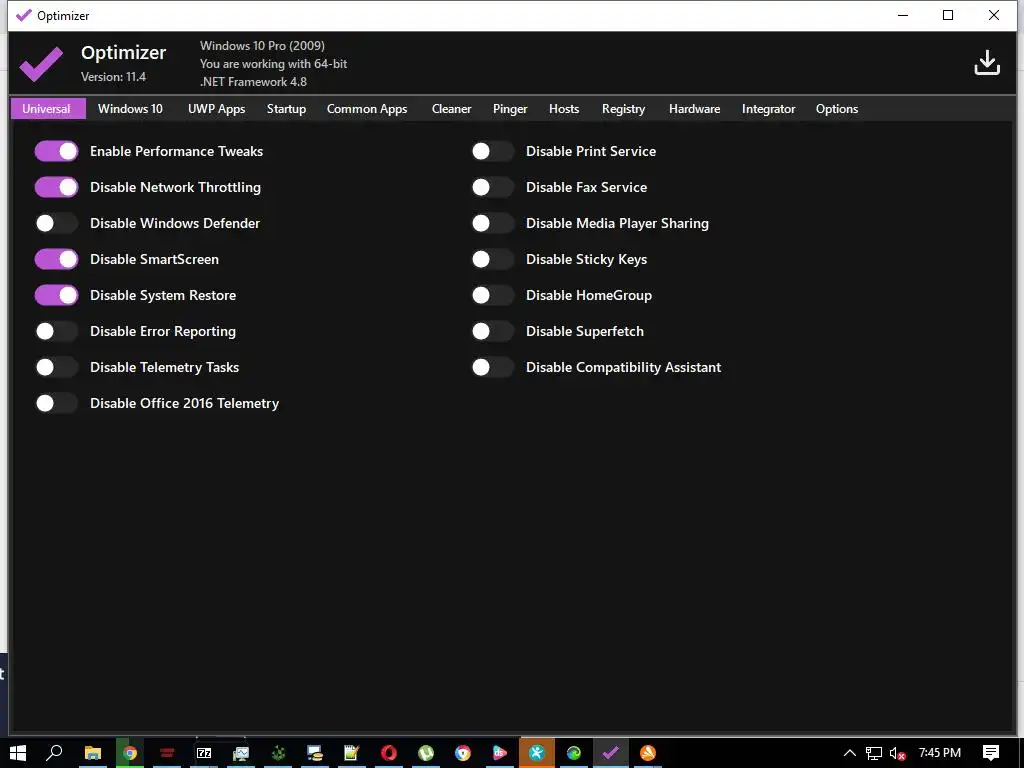Toggle the Disable System Restore switch
The height and width of the screenshot is (768, 1024).
[x=56, y=295]
